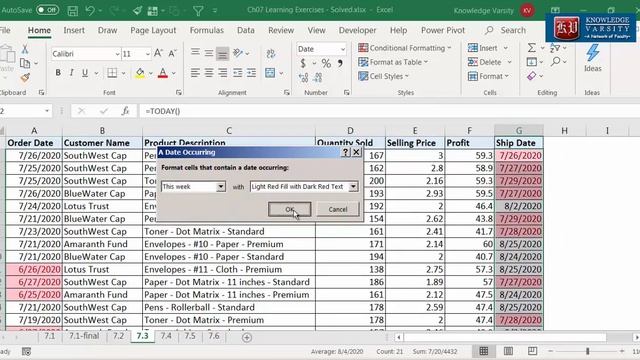The image size is (640, 360).
Task: Click the Sort & Filter icon
Action: point(555,48)
